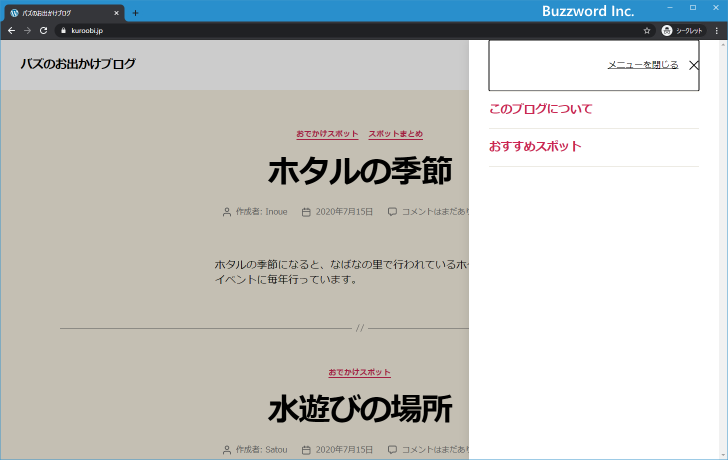
Task: Click the browser back arrow
Action: click(12, 31)
